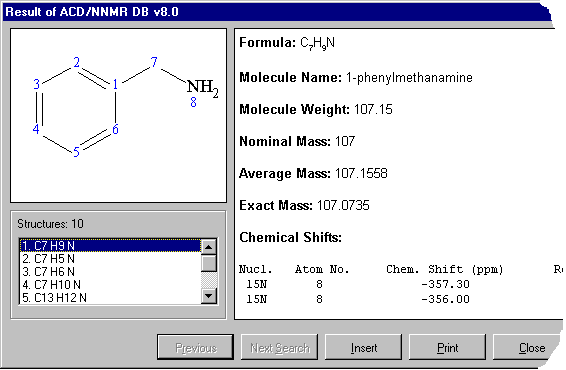
Task: Click the Previous button
Action: [x=195, y=347]
